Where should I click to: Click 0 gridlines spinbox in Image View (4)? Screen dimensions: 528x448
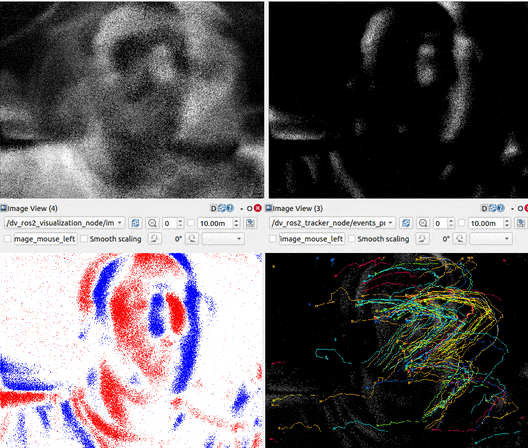[x=173, y=223]
